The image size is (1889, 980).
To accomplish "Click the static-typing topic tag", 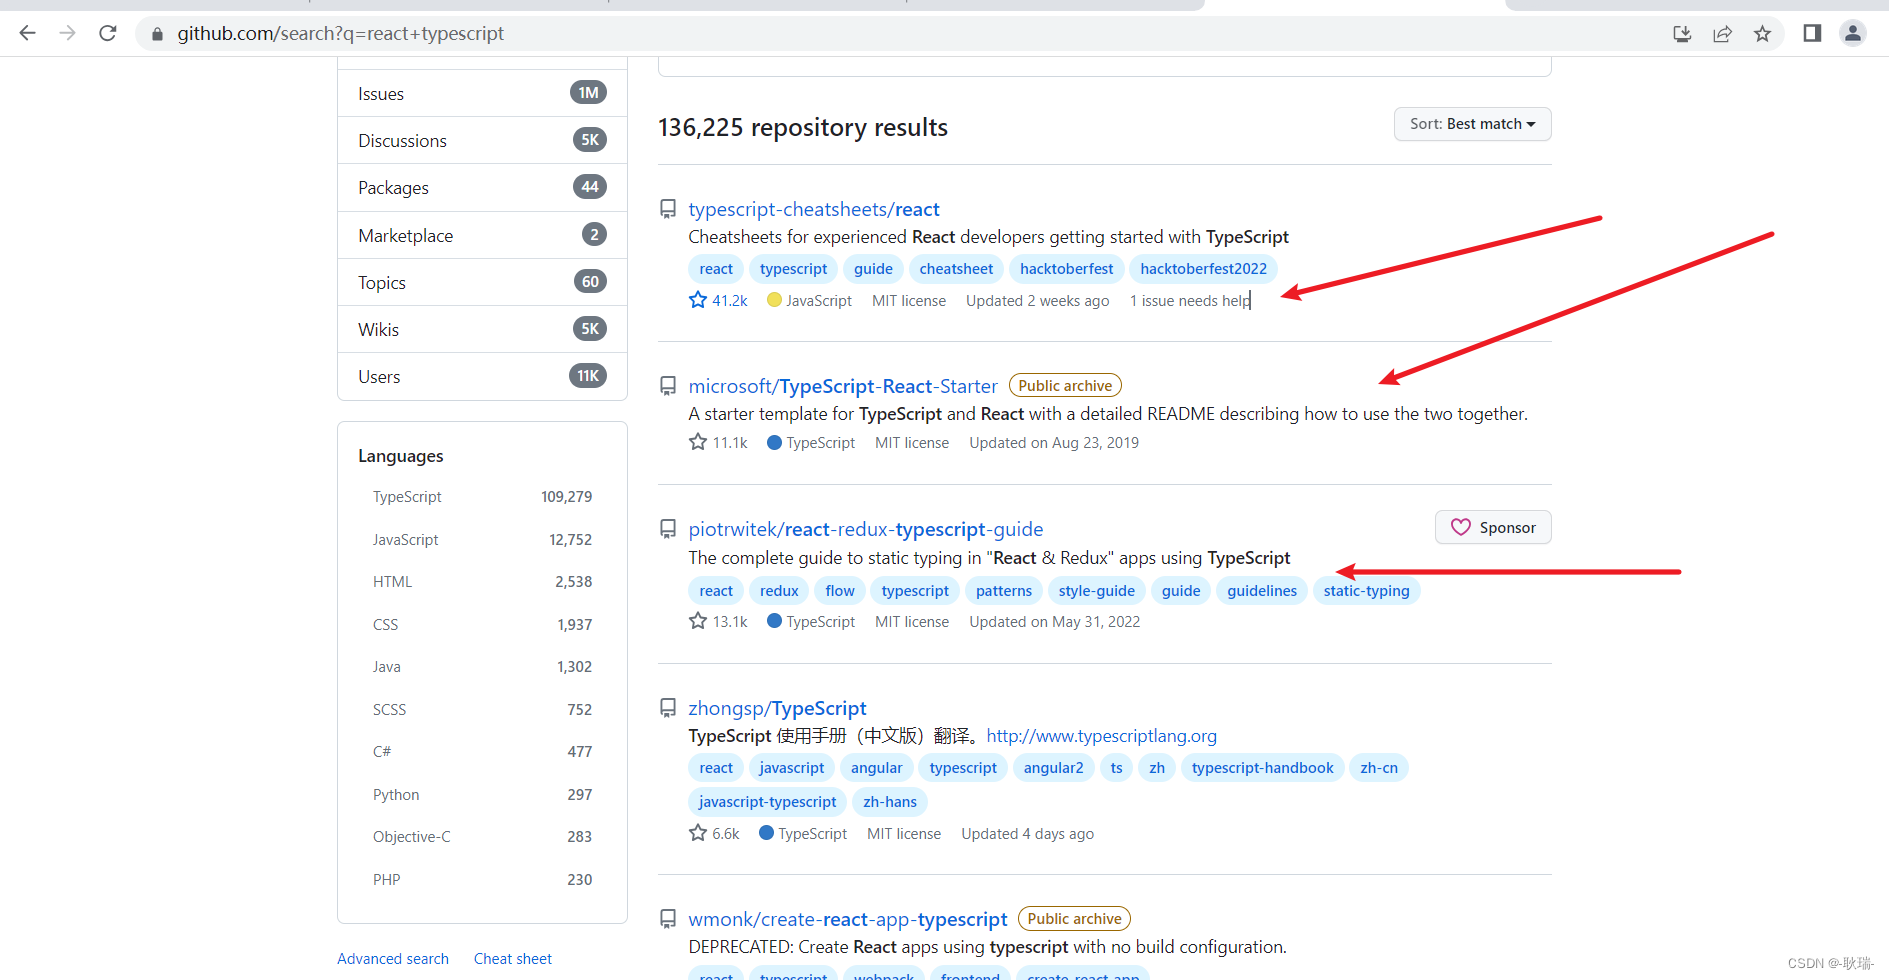I will coord(1366,591).
